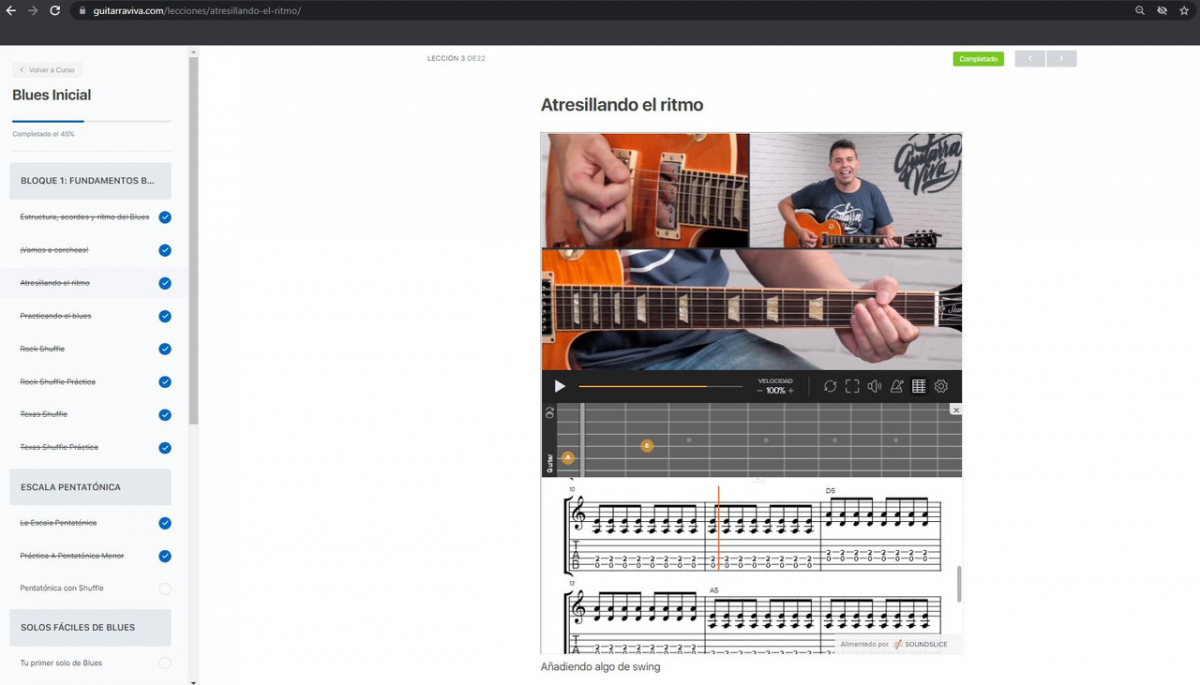The height and width of the screenshot is (685, 1200).
Task: Collapse Bloque 1: Fundamentos section
Action: tap(90, 181)
